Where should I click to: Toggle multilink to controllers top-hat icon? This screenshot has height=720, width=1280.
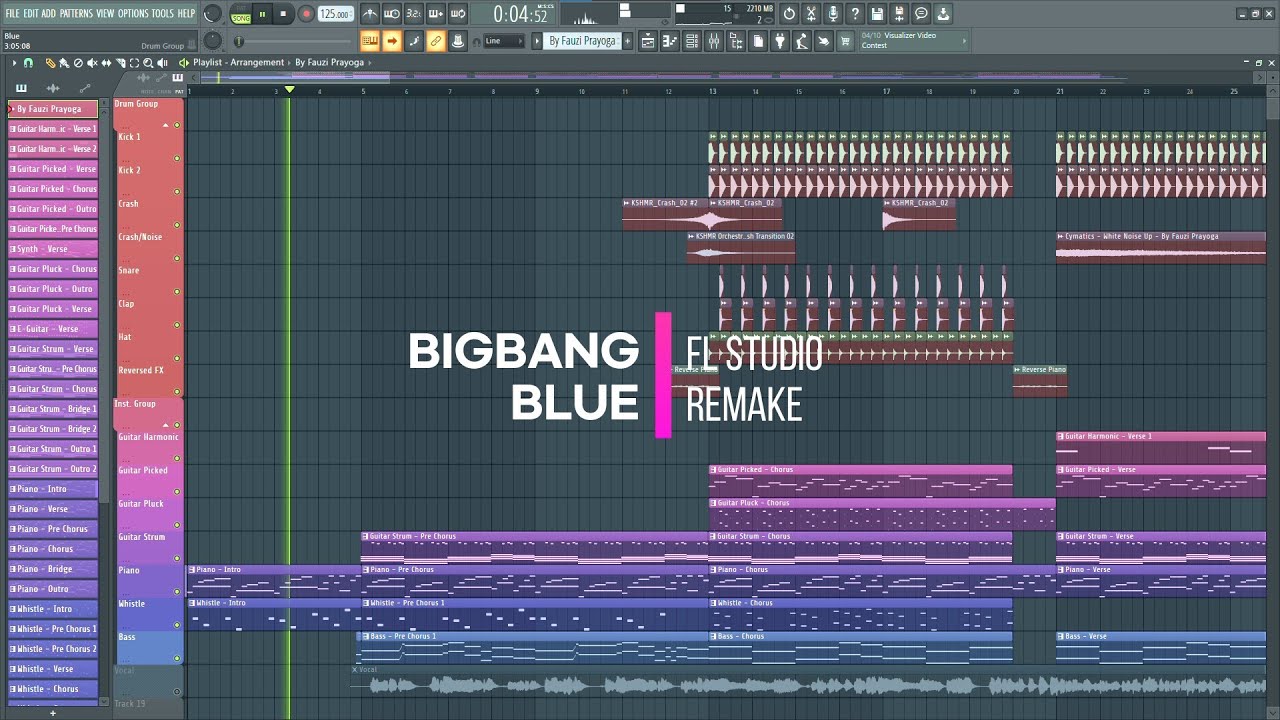click(x=457, y=41)
